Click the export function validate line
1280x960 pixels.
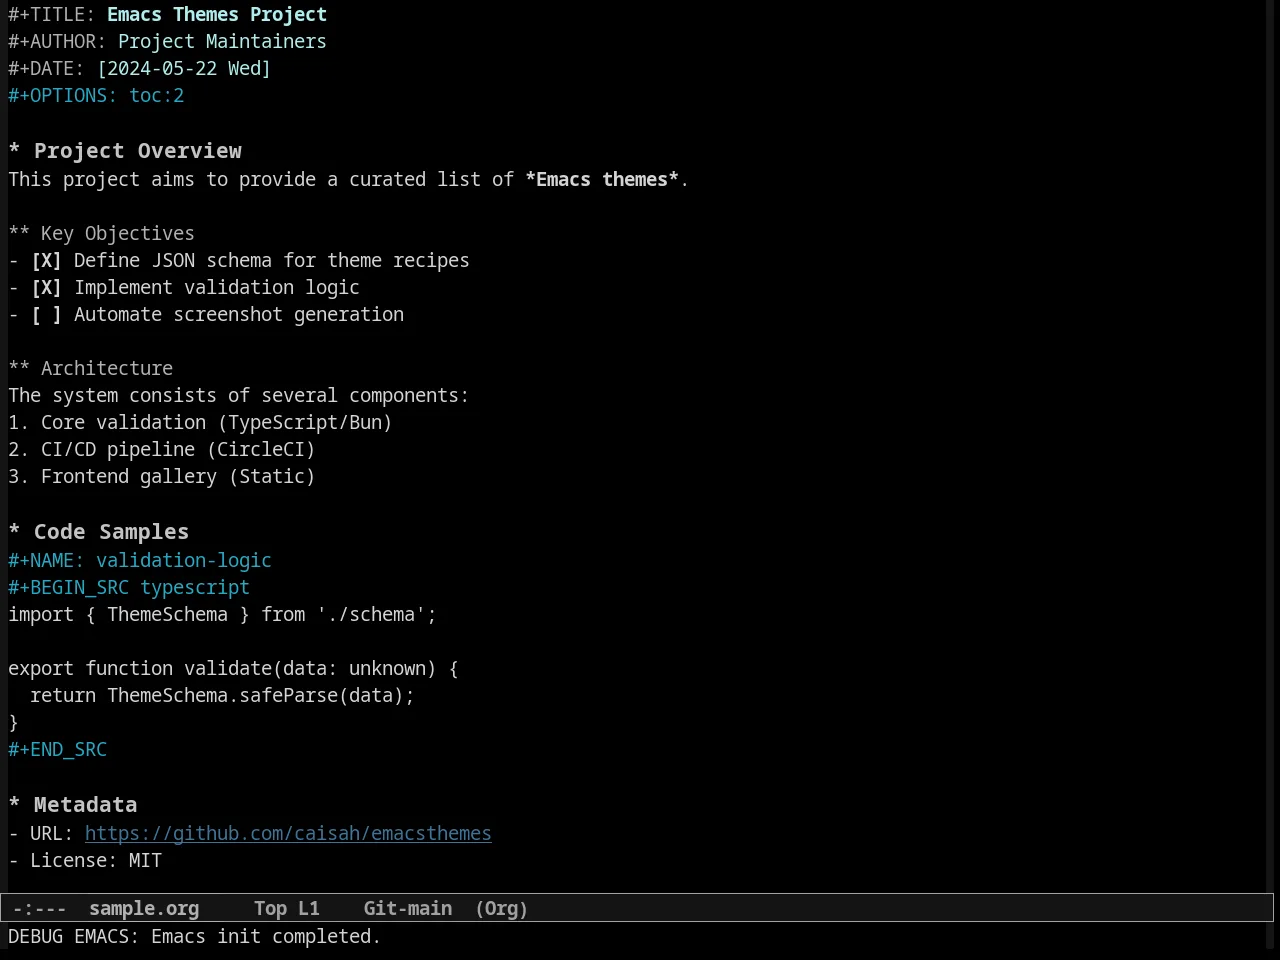pos(233,669)
